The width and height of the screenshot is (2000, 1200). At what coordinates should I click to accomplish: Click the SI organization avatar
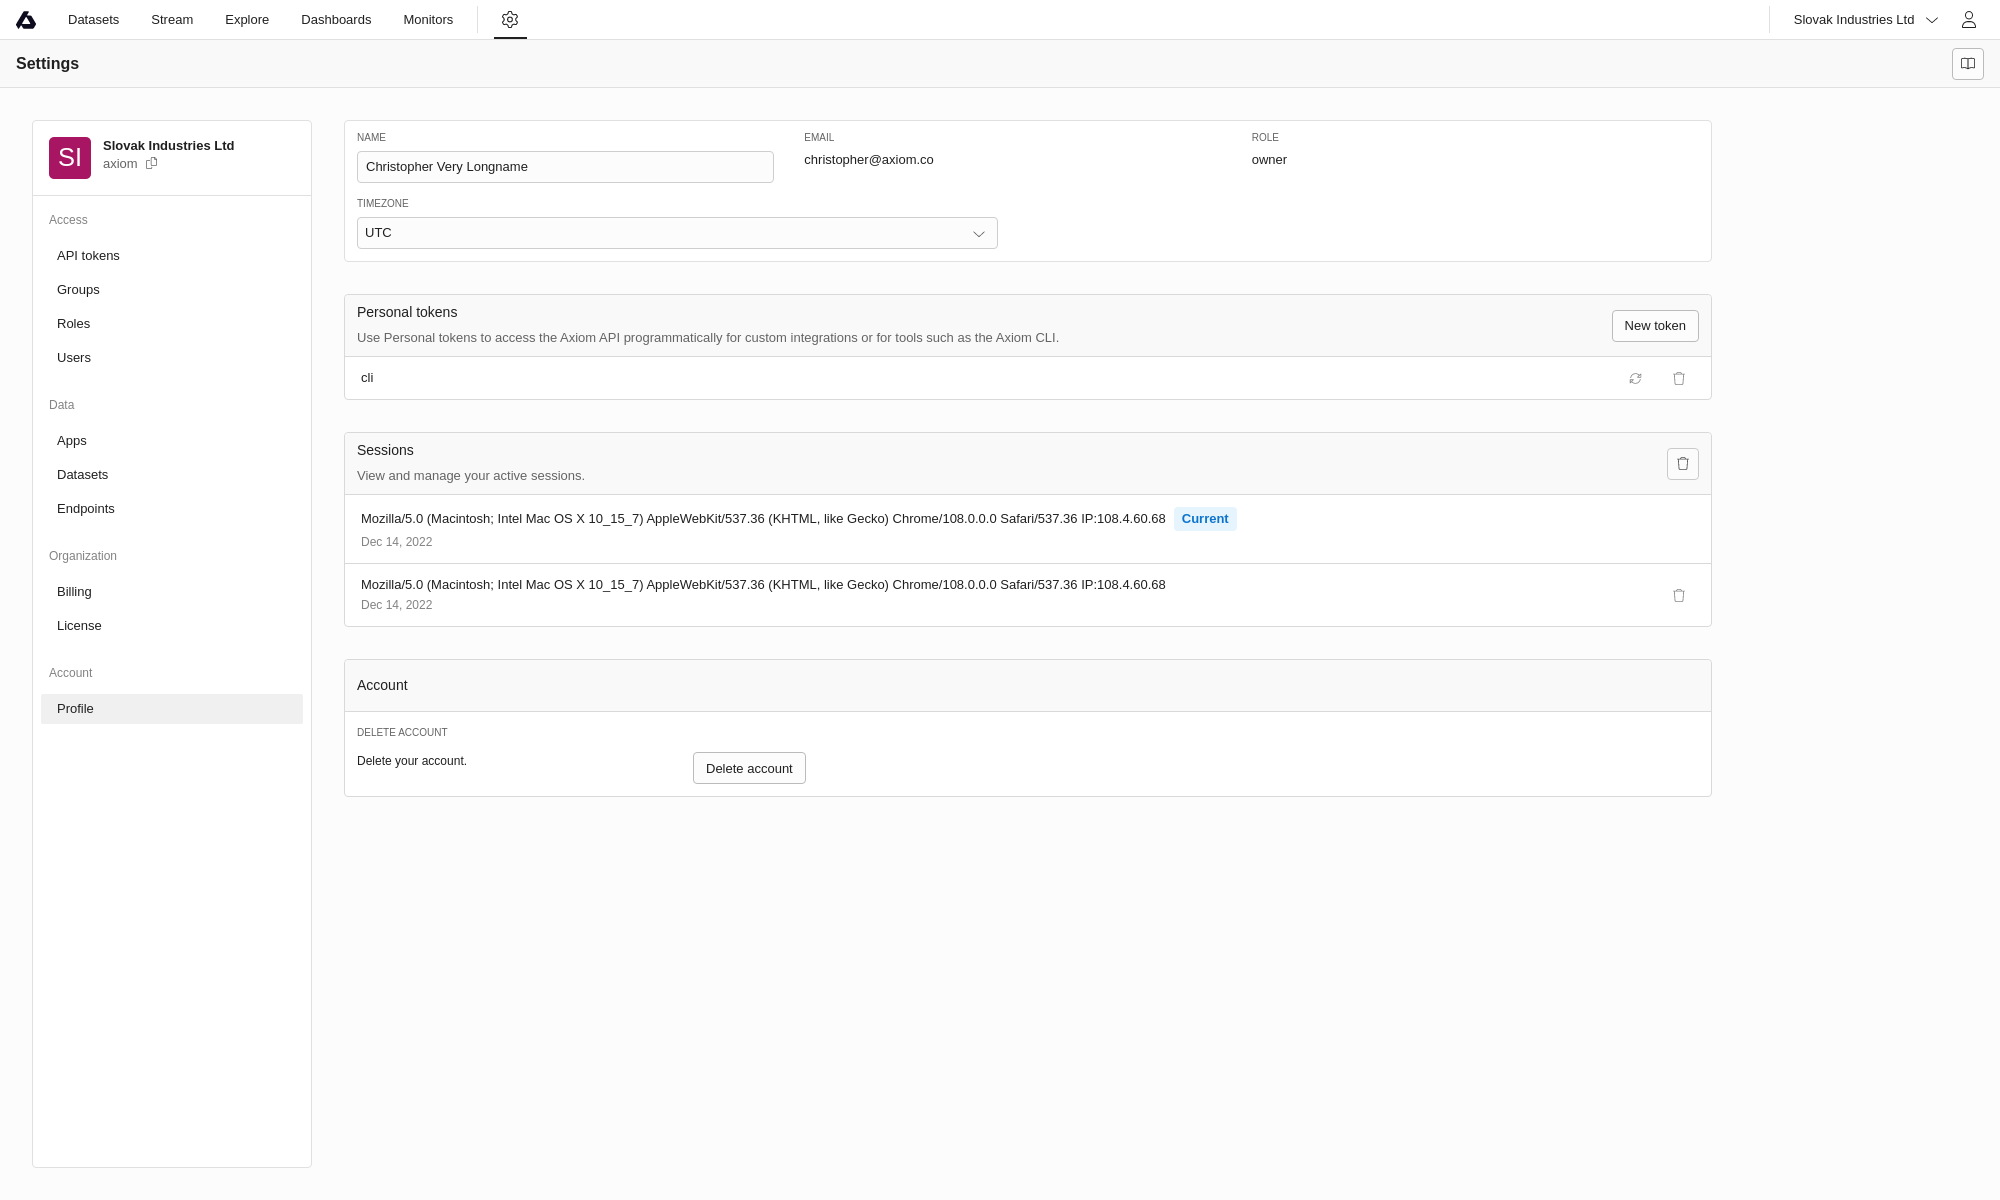[70, 158]
